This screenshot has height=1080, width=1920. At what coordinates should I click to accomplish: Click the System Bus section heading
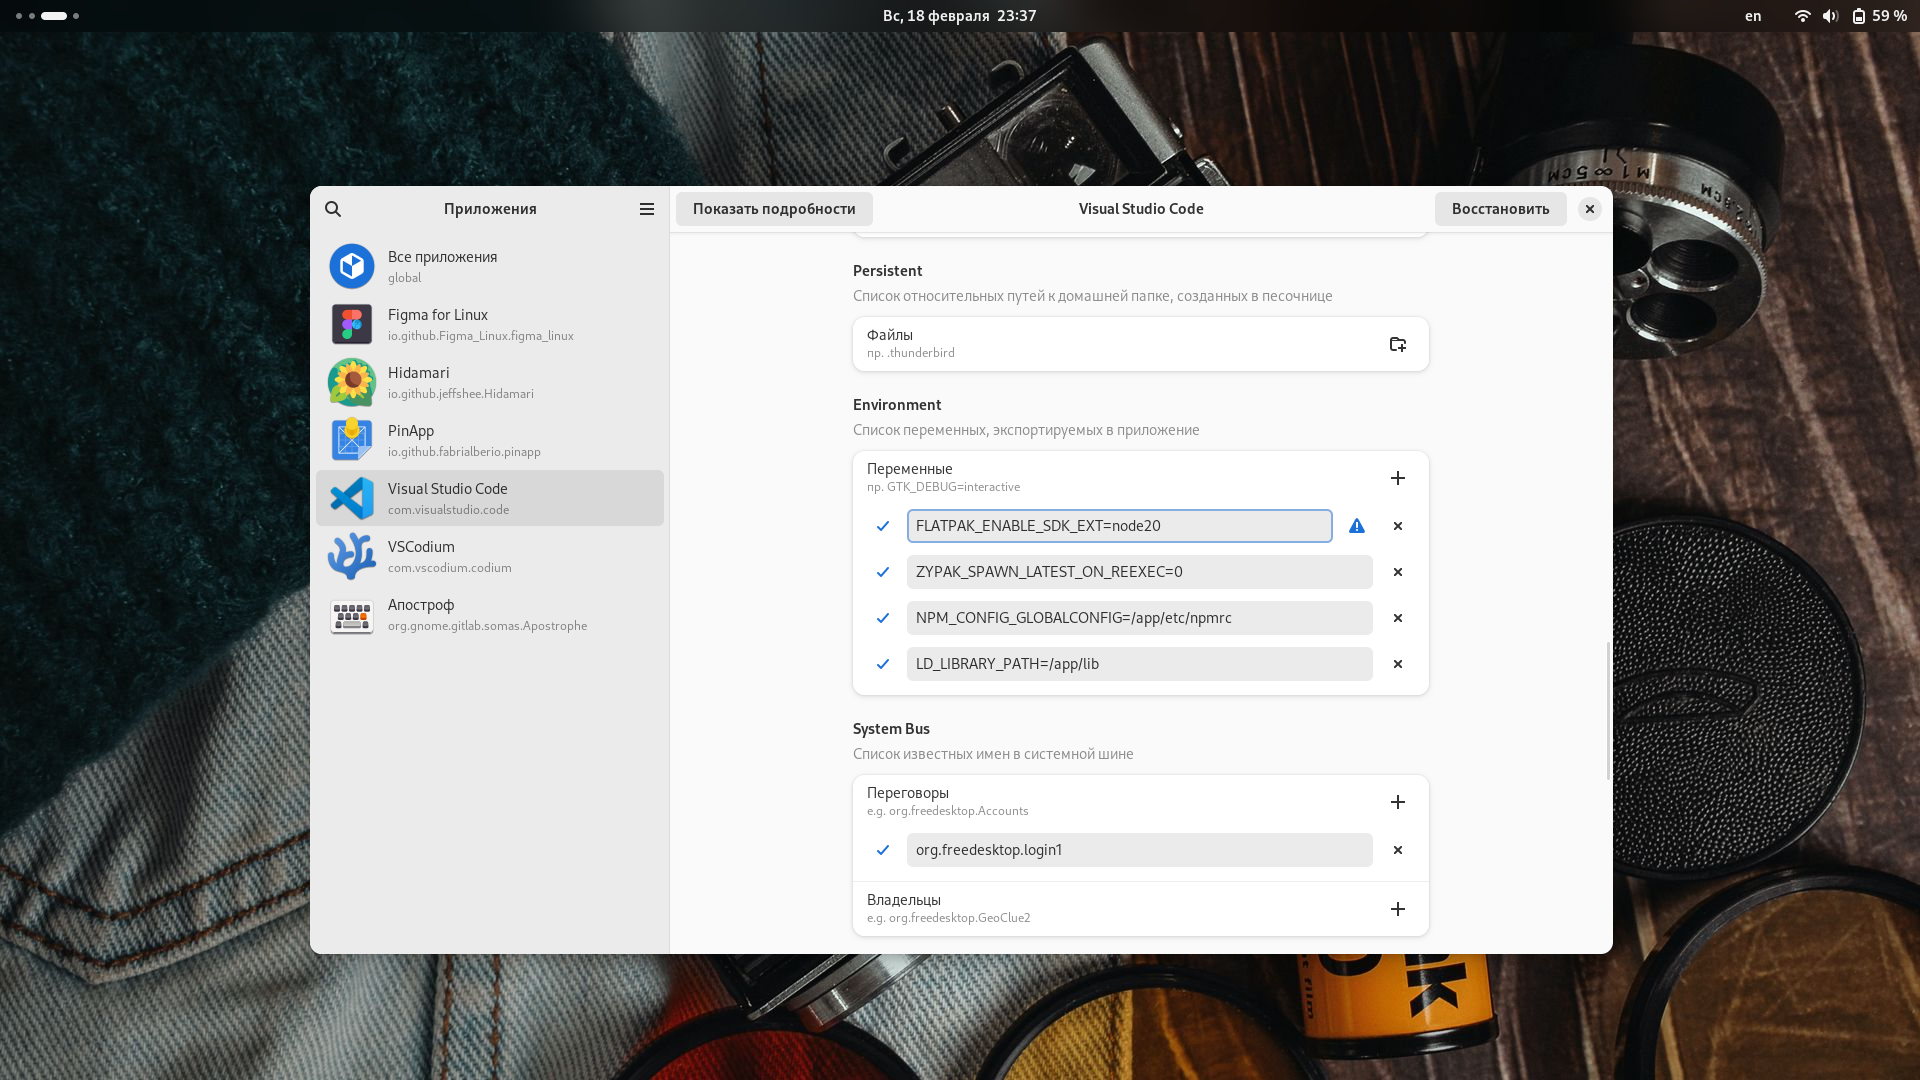tap(891, 729)
